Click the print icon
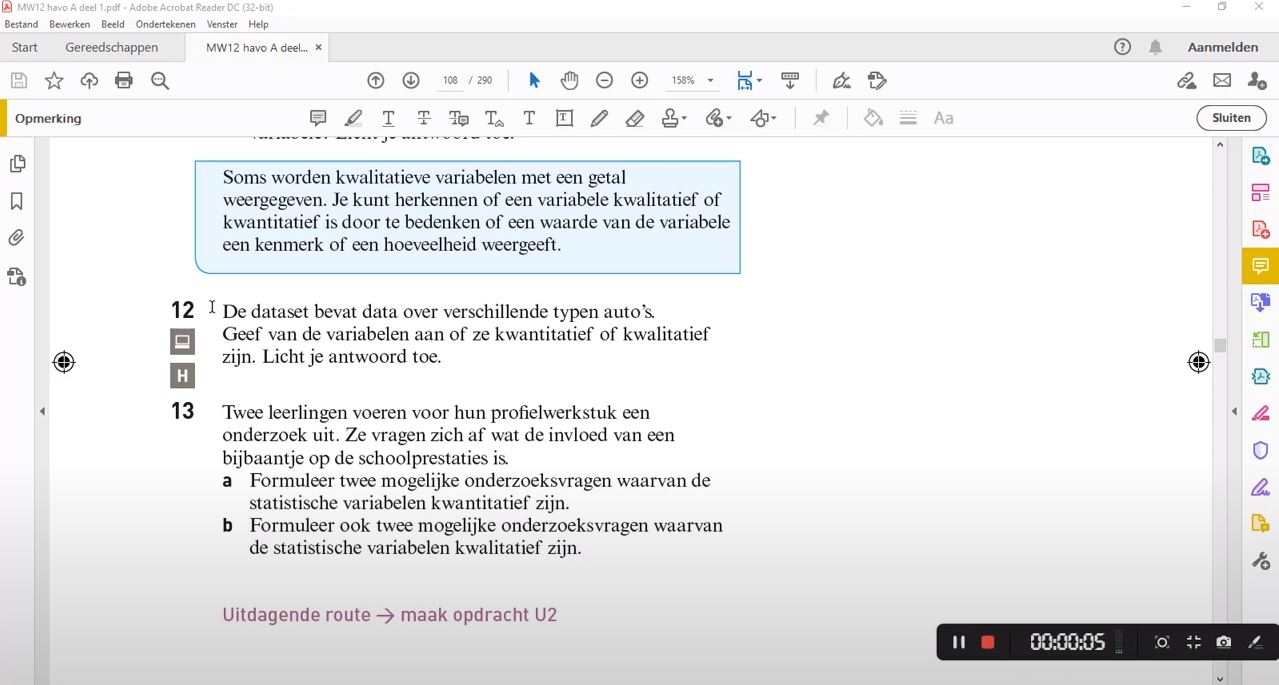 click(x=124, y=81)
